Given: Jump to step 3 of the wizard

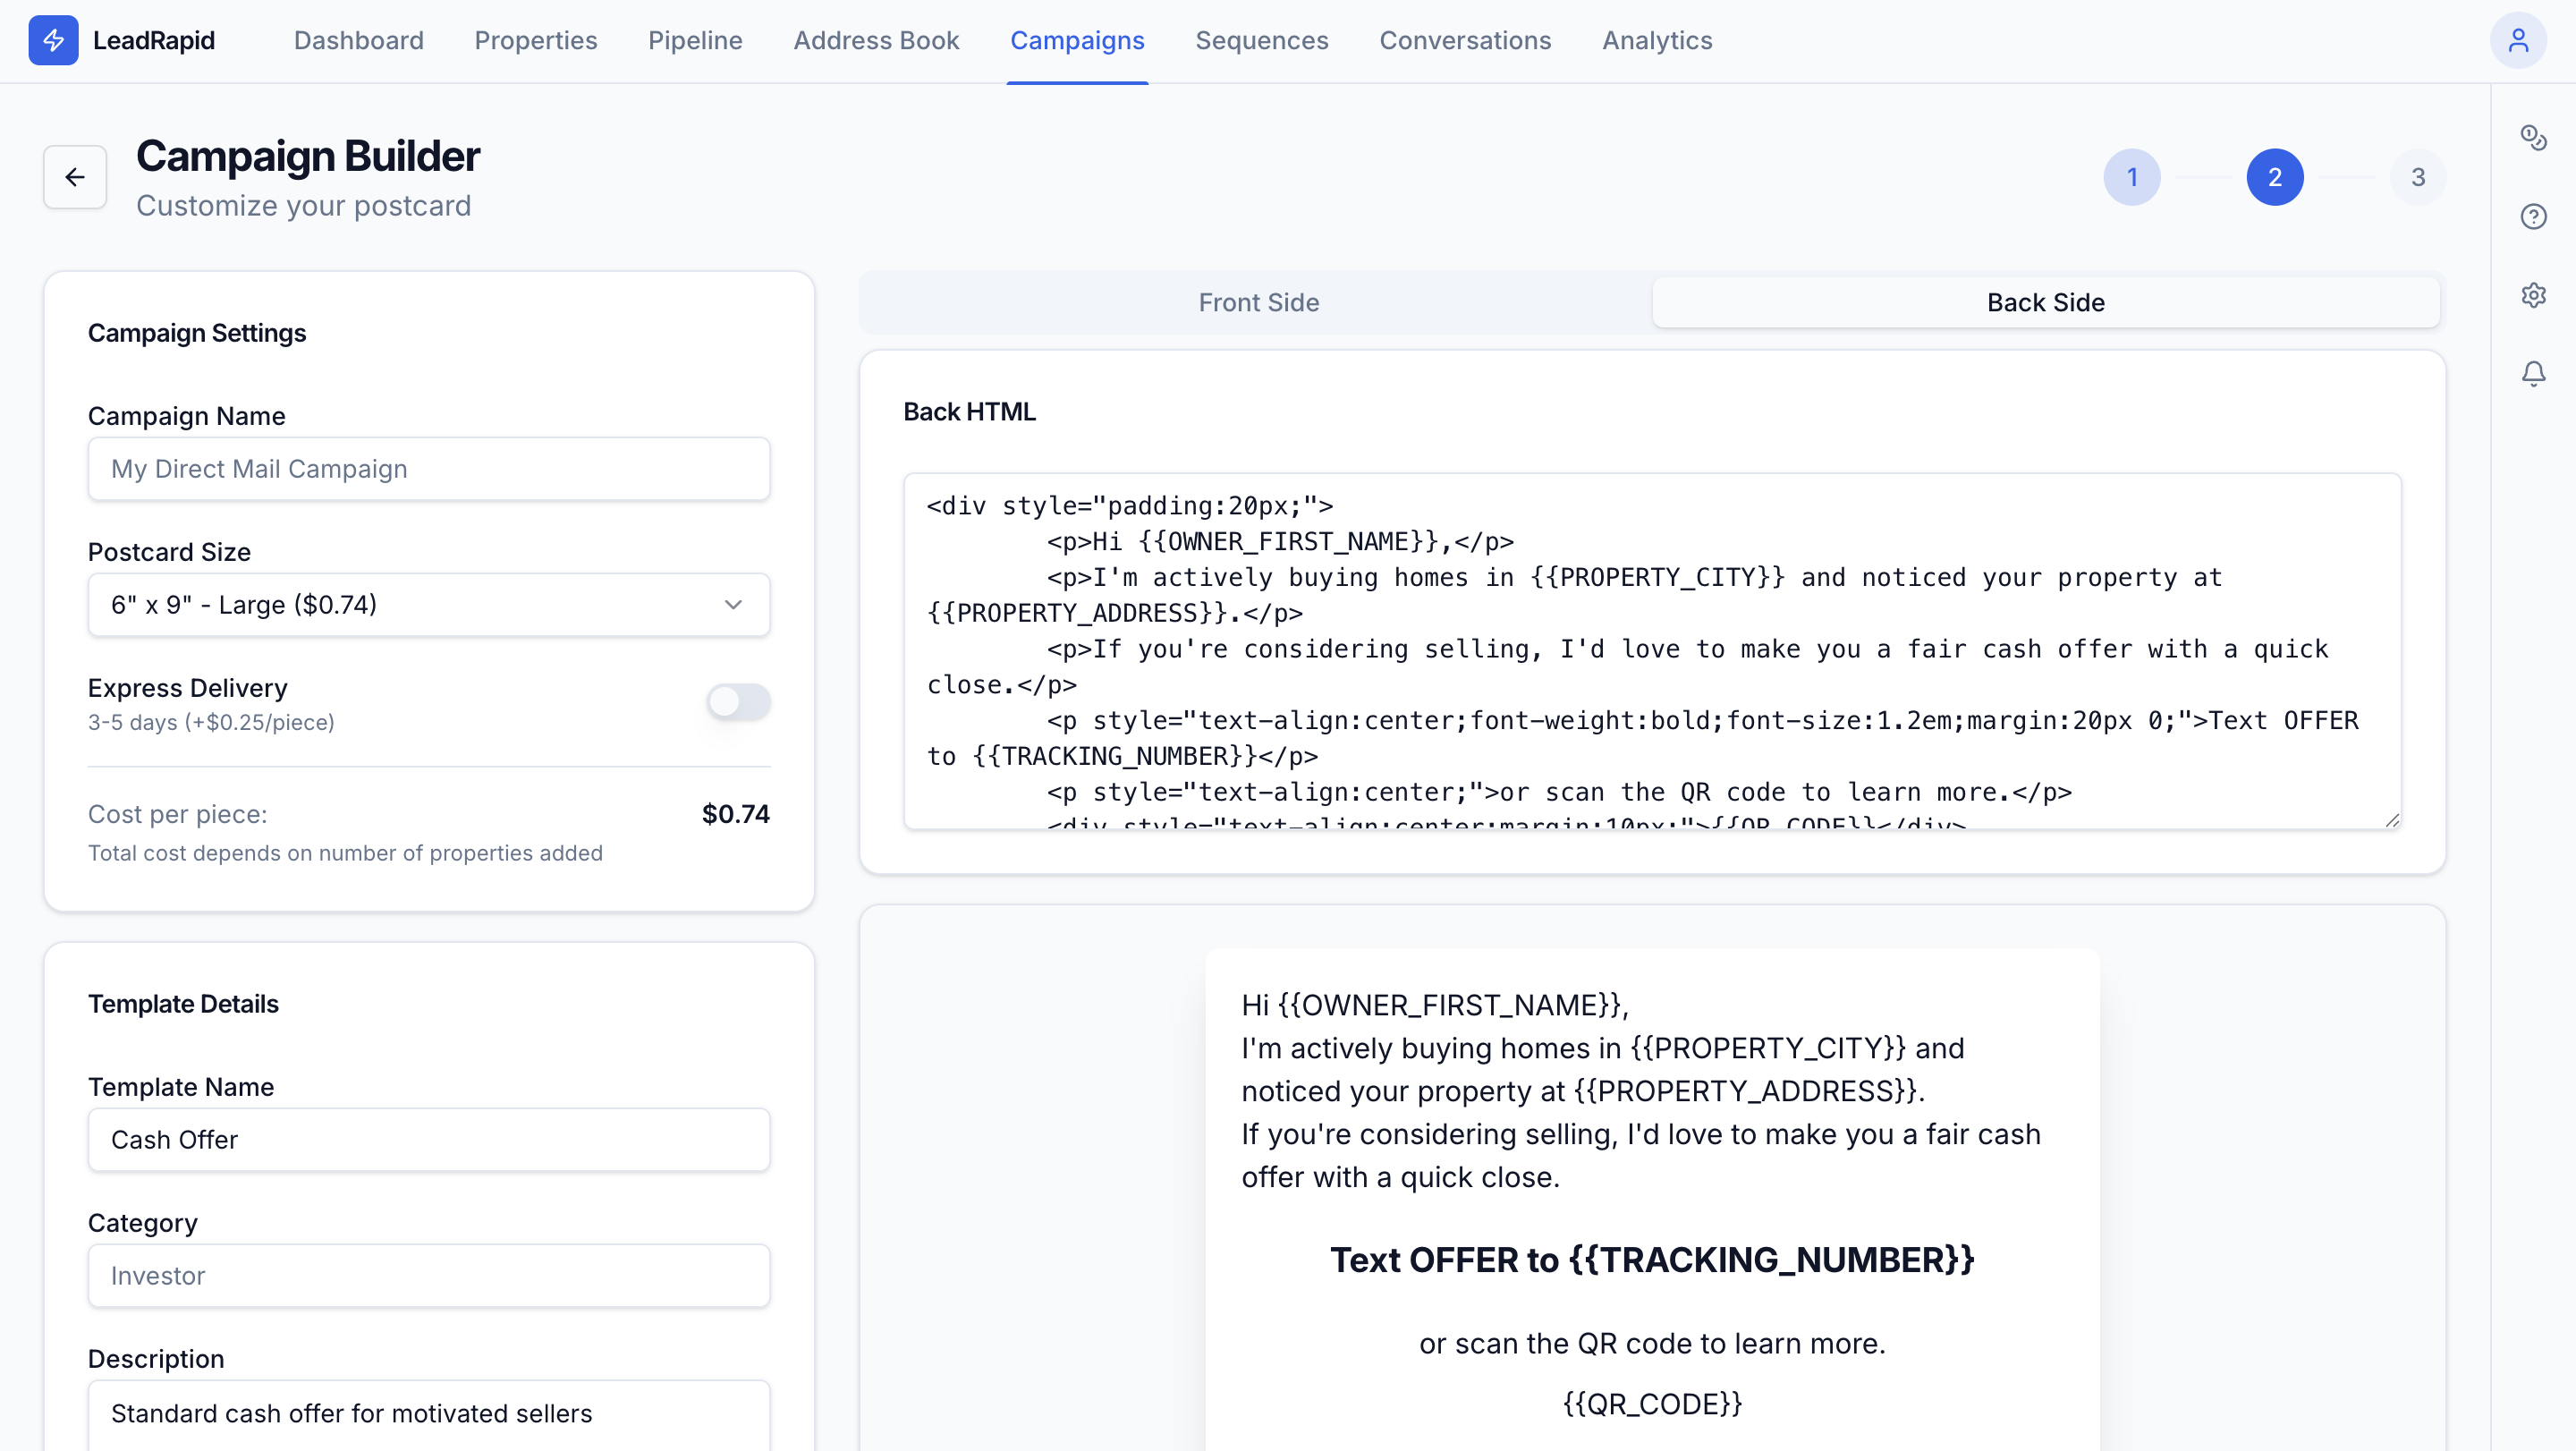Looking at the screenshot, I should (2417, 177).
